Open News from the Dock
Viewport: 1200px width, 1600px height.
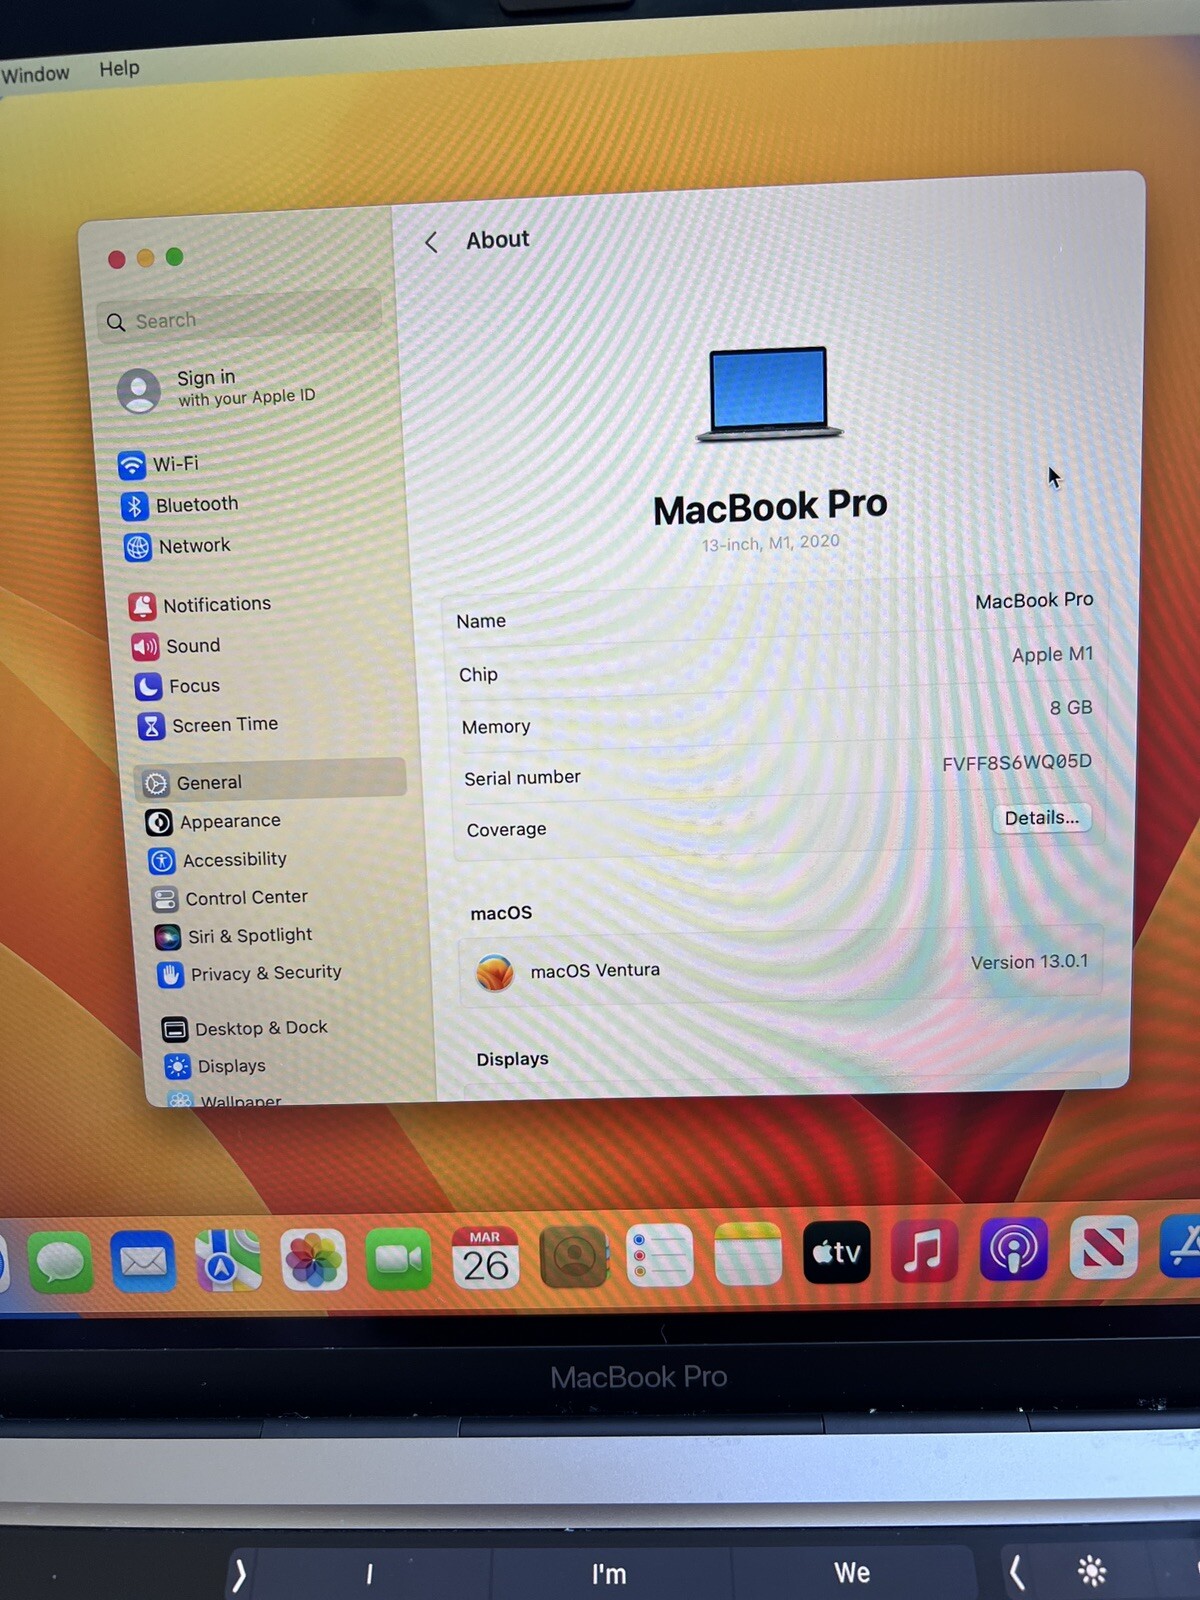pos(1104,1247)
